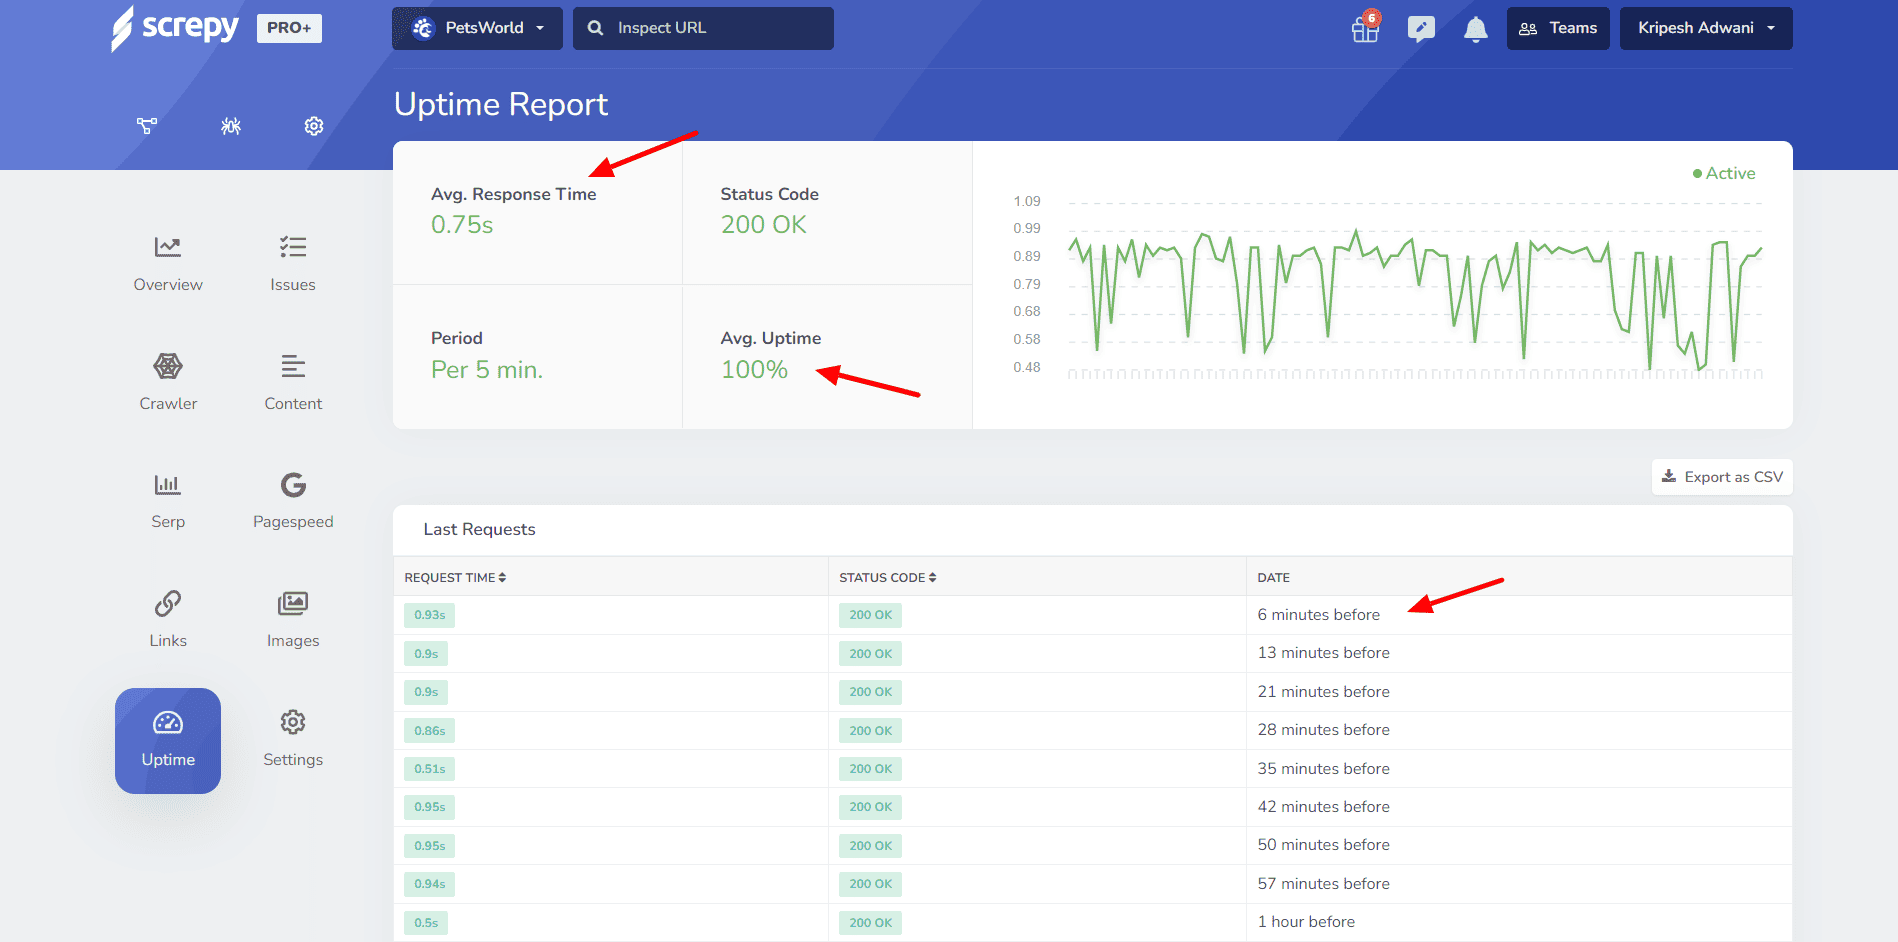The image size is (1898, 942).
Task: Click the sitemap structure icon
Action: [x=147, y=126]
